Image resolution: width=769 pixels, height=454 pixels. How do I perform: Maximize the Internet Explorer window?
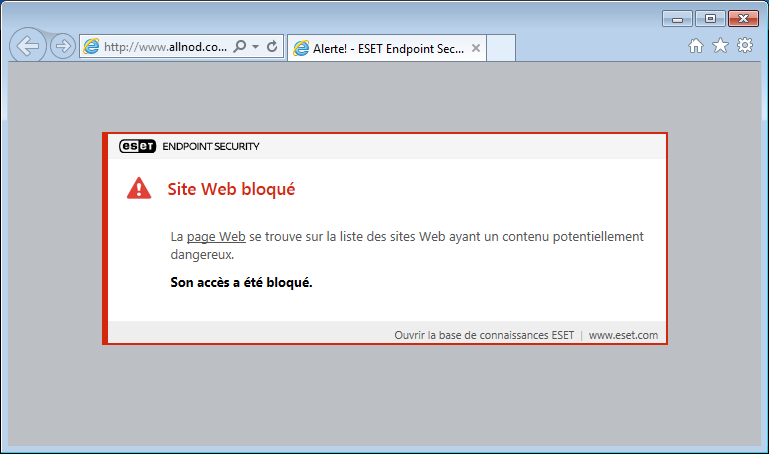coord(710,19)
